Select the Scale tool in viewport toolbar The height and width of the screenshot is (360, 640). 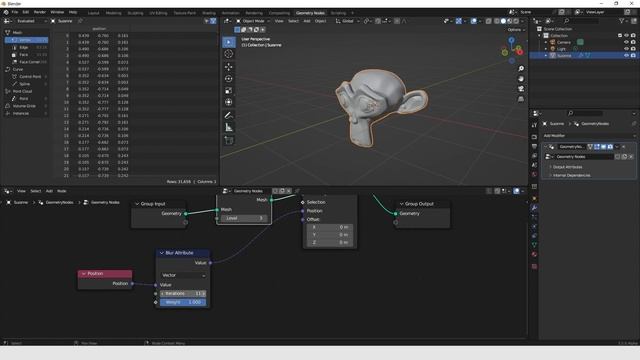pos(229,91)
